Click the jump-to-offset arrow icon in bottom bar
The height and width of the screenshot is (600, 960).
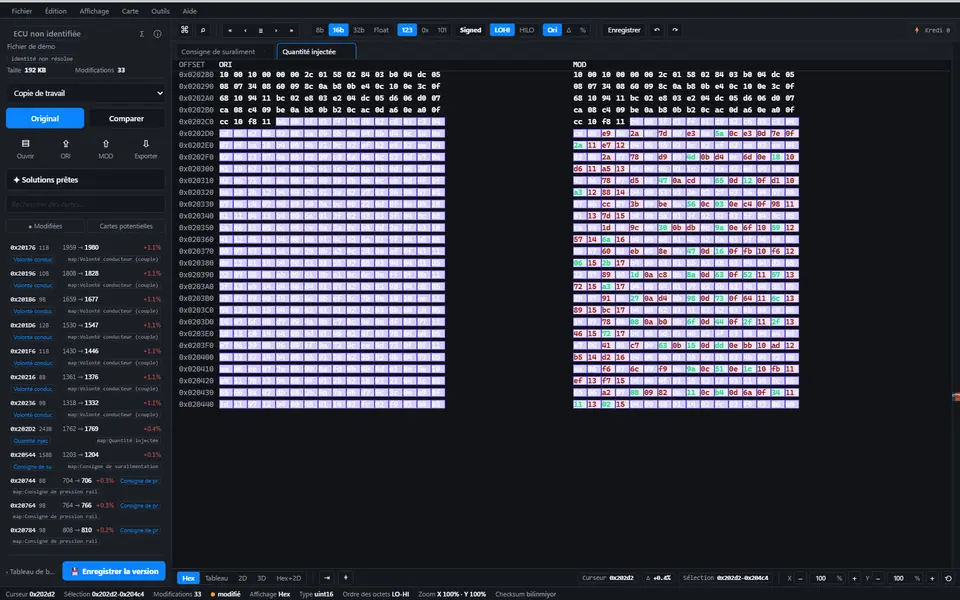327,577
